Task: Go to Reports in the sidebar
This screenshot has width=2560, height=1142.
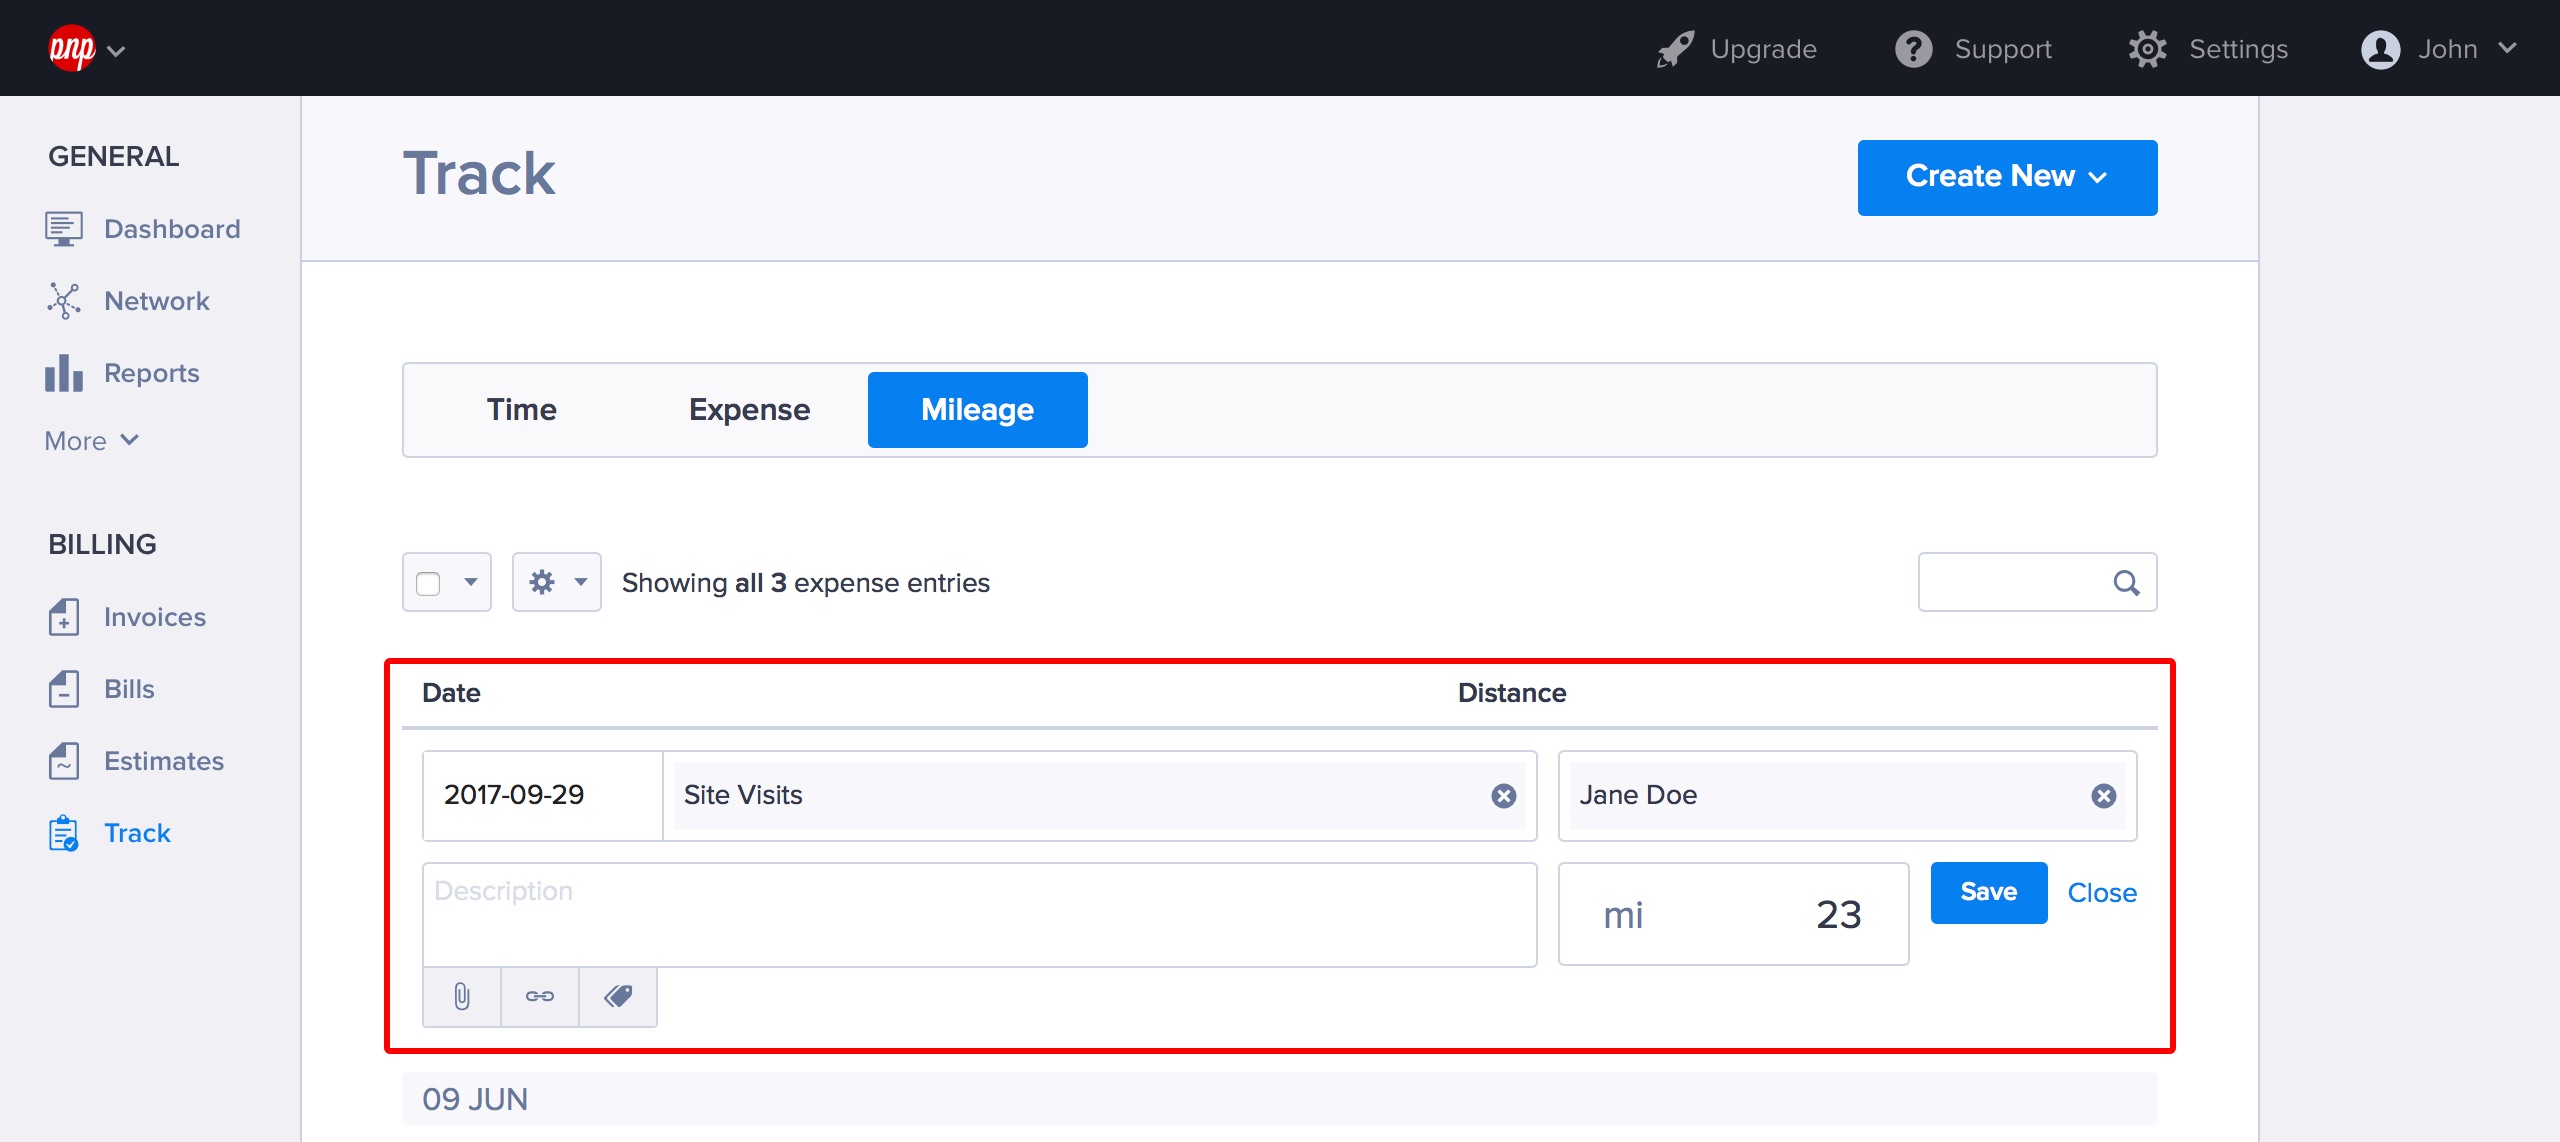Action: (x=151, y=373)
